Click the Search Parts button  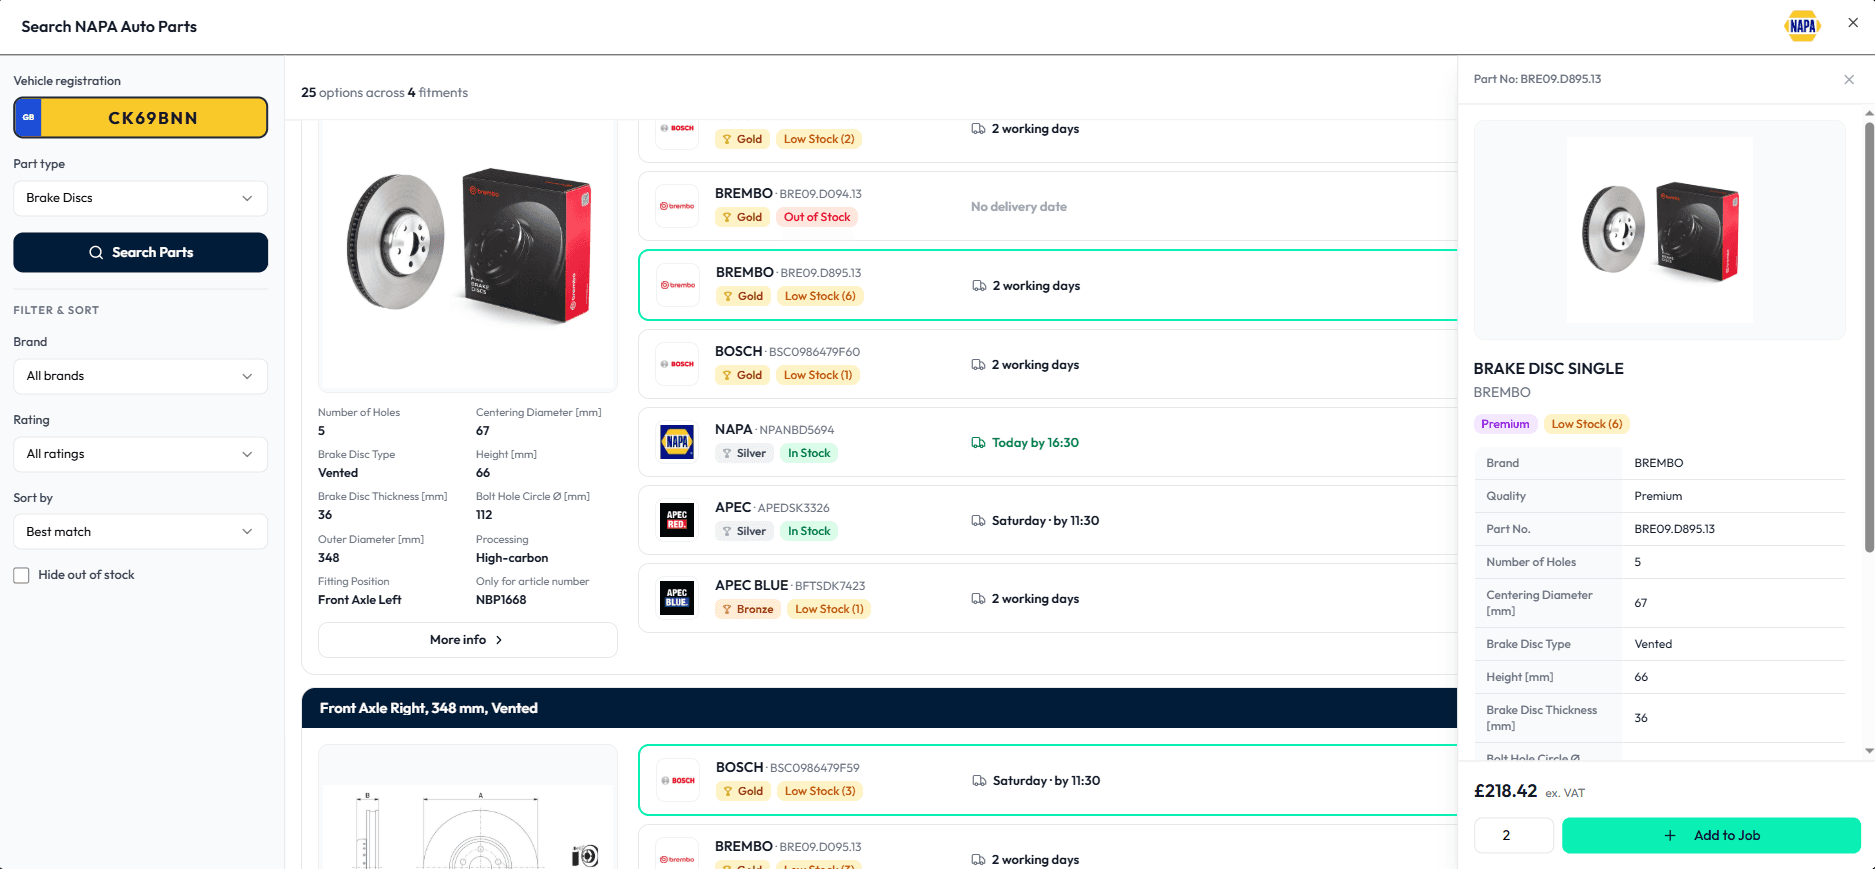point(140,252)
